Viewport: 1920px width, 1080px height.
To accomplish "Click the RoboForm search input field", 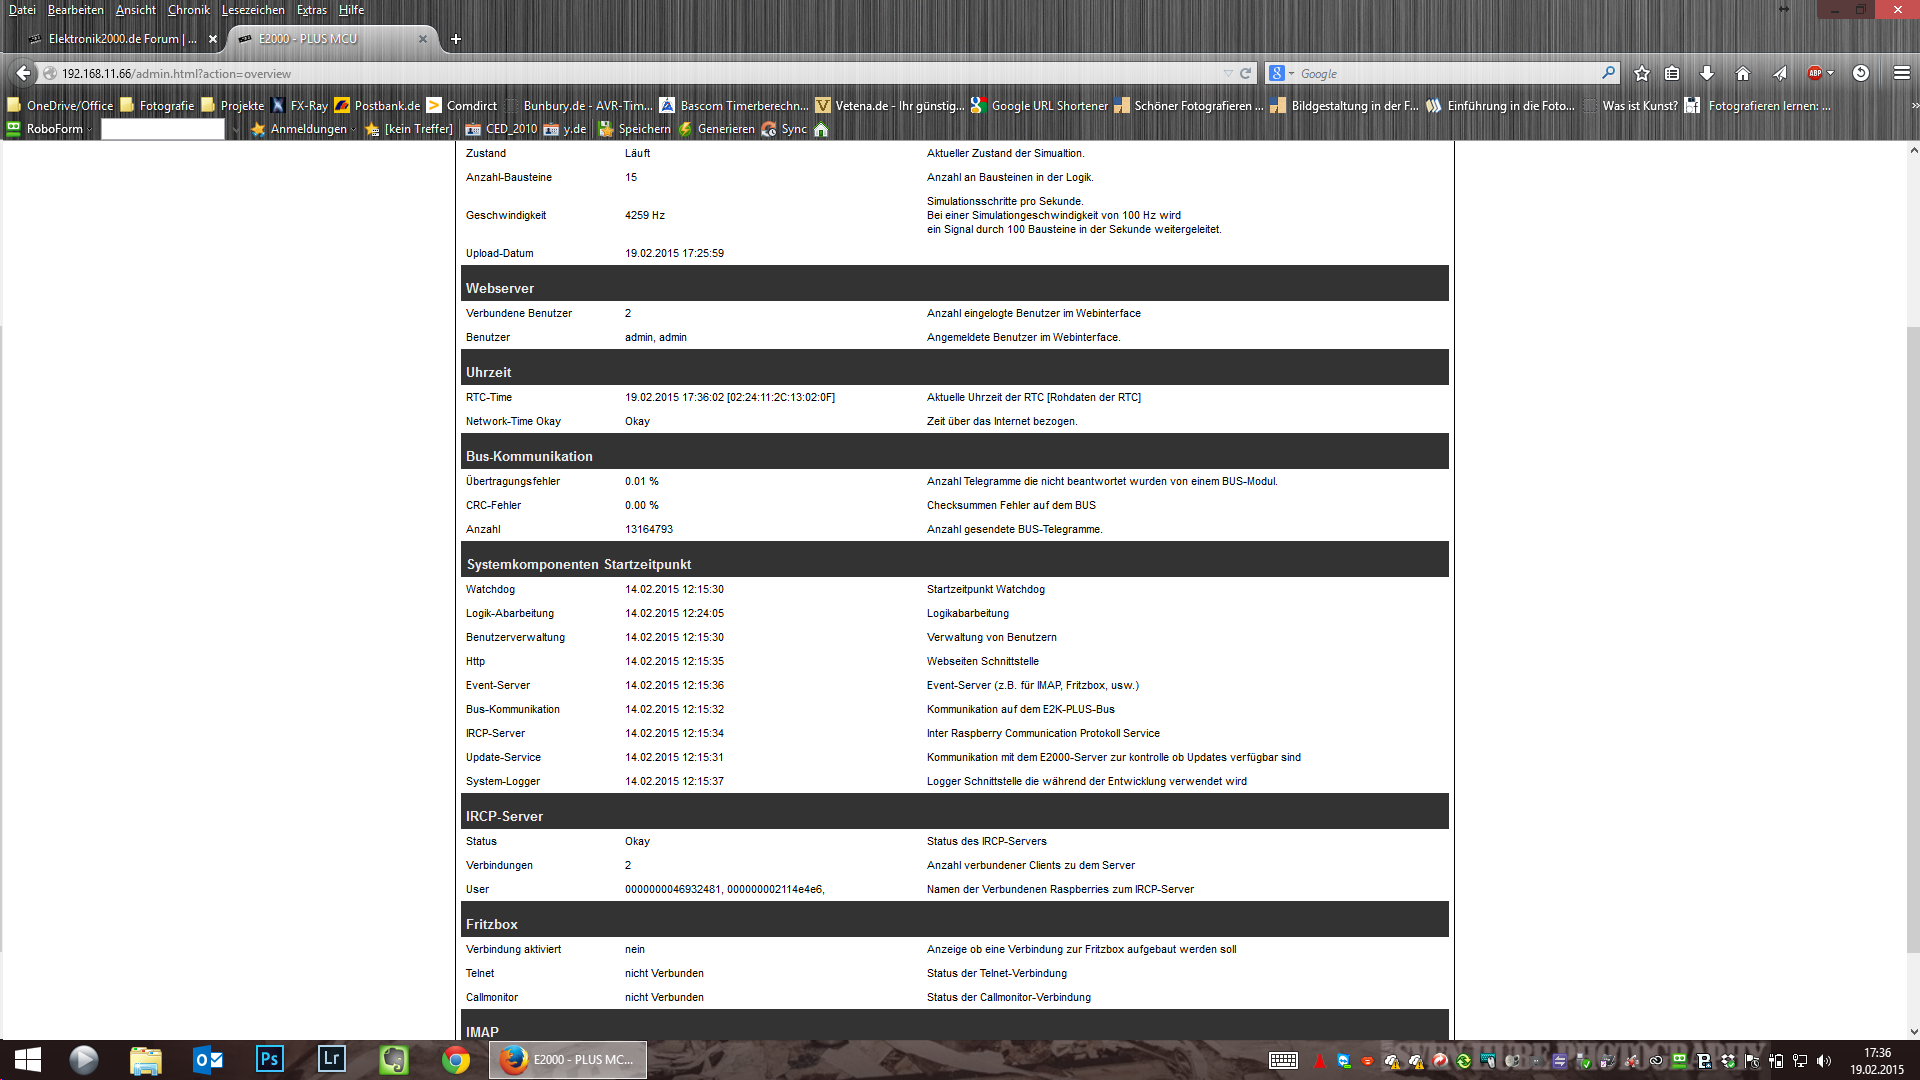I will coord(163,129).
